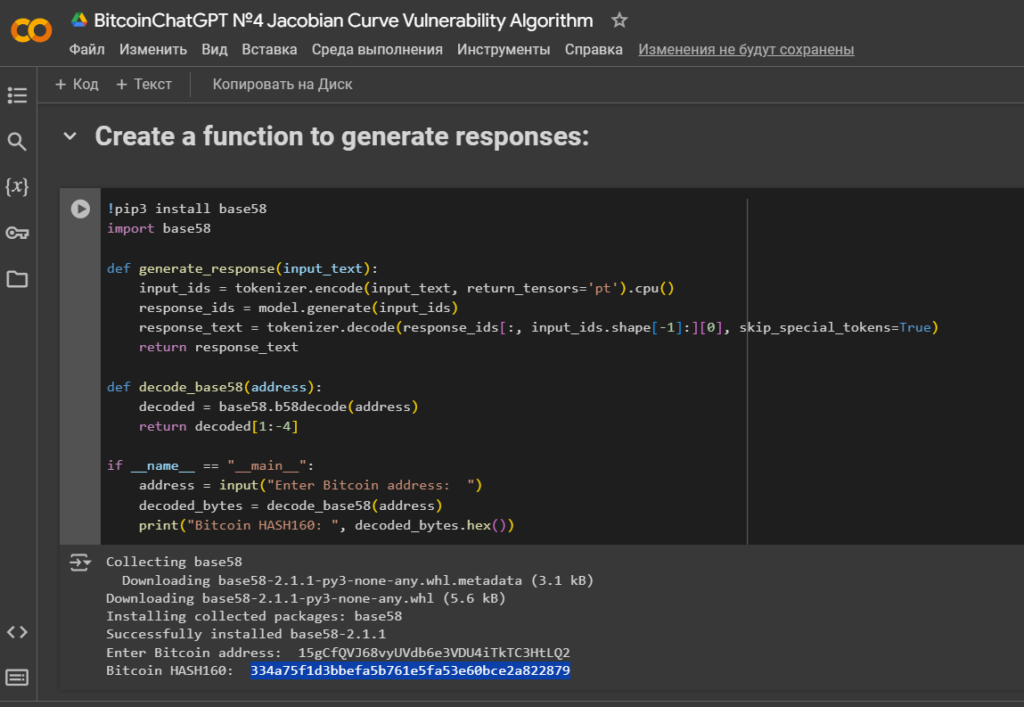Open the search and replace sidebar icon
This screenshot has width=1024, height=707.
click(x=17, y=142)
